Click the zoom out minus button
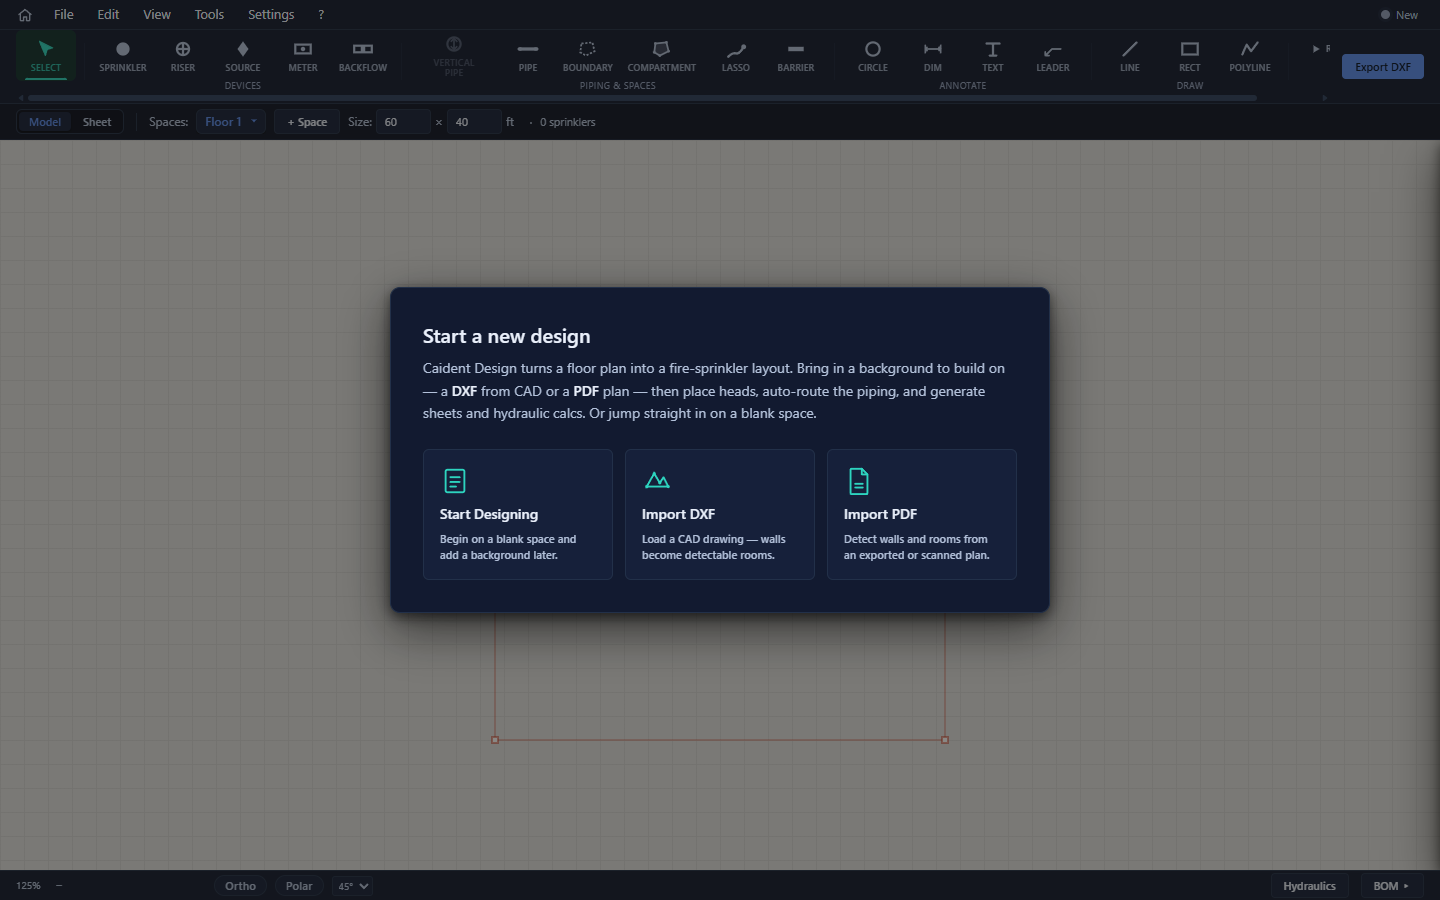This screenshot has height=900, width=1440. tap(59, 886)
